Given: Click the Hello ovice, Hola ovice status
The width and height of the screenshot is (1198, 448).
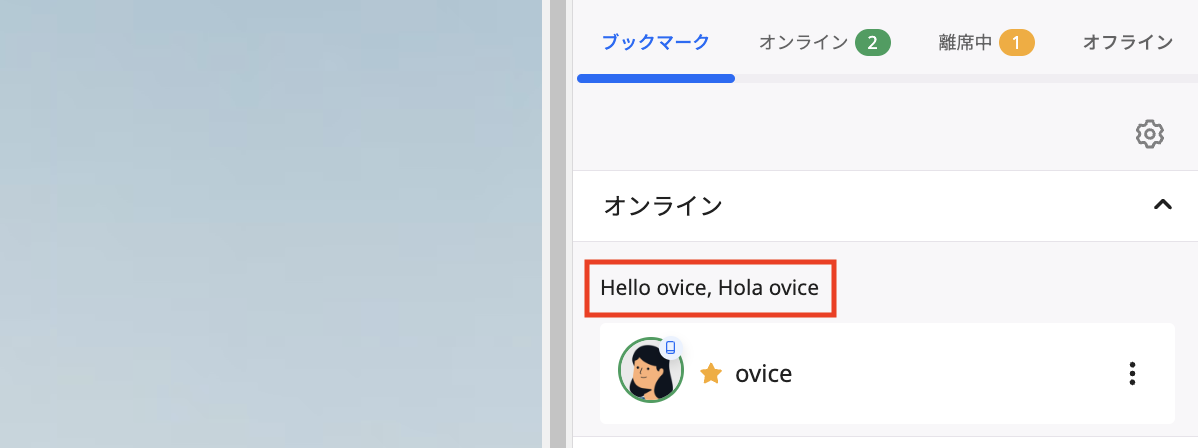Looking at the screenshot, I should coord(709,289).
